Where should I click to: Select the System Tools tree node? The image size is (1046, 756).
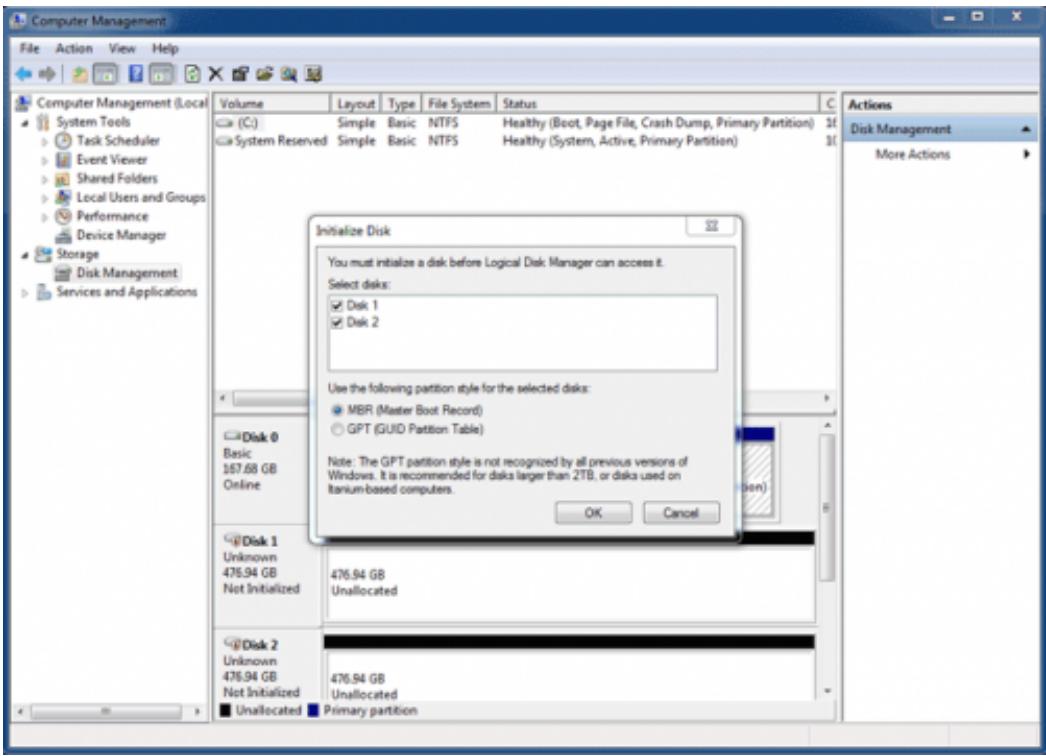(x=93, y=122)
